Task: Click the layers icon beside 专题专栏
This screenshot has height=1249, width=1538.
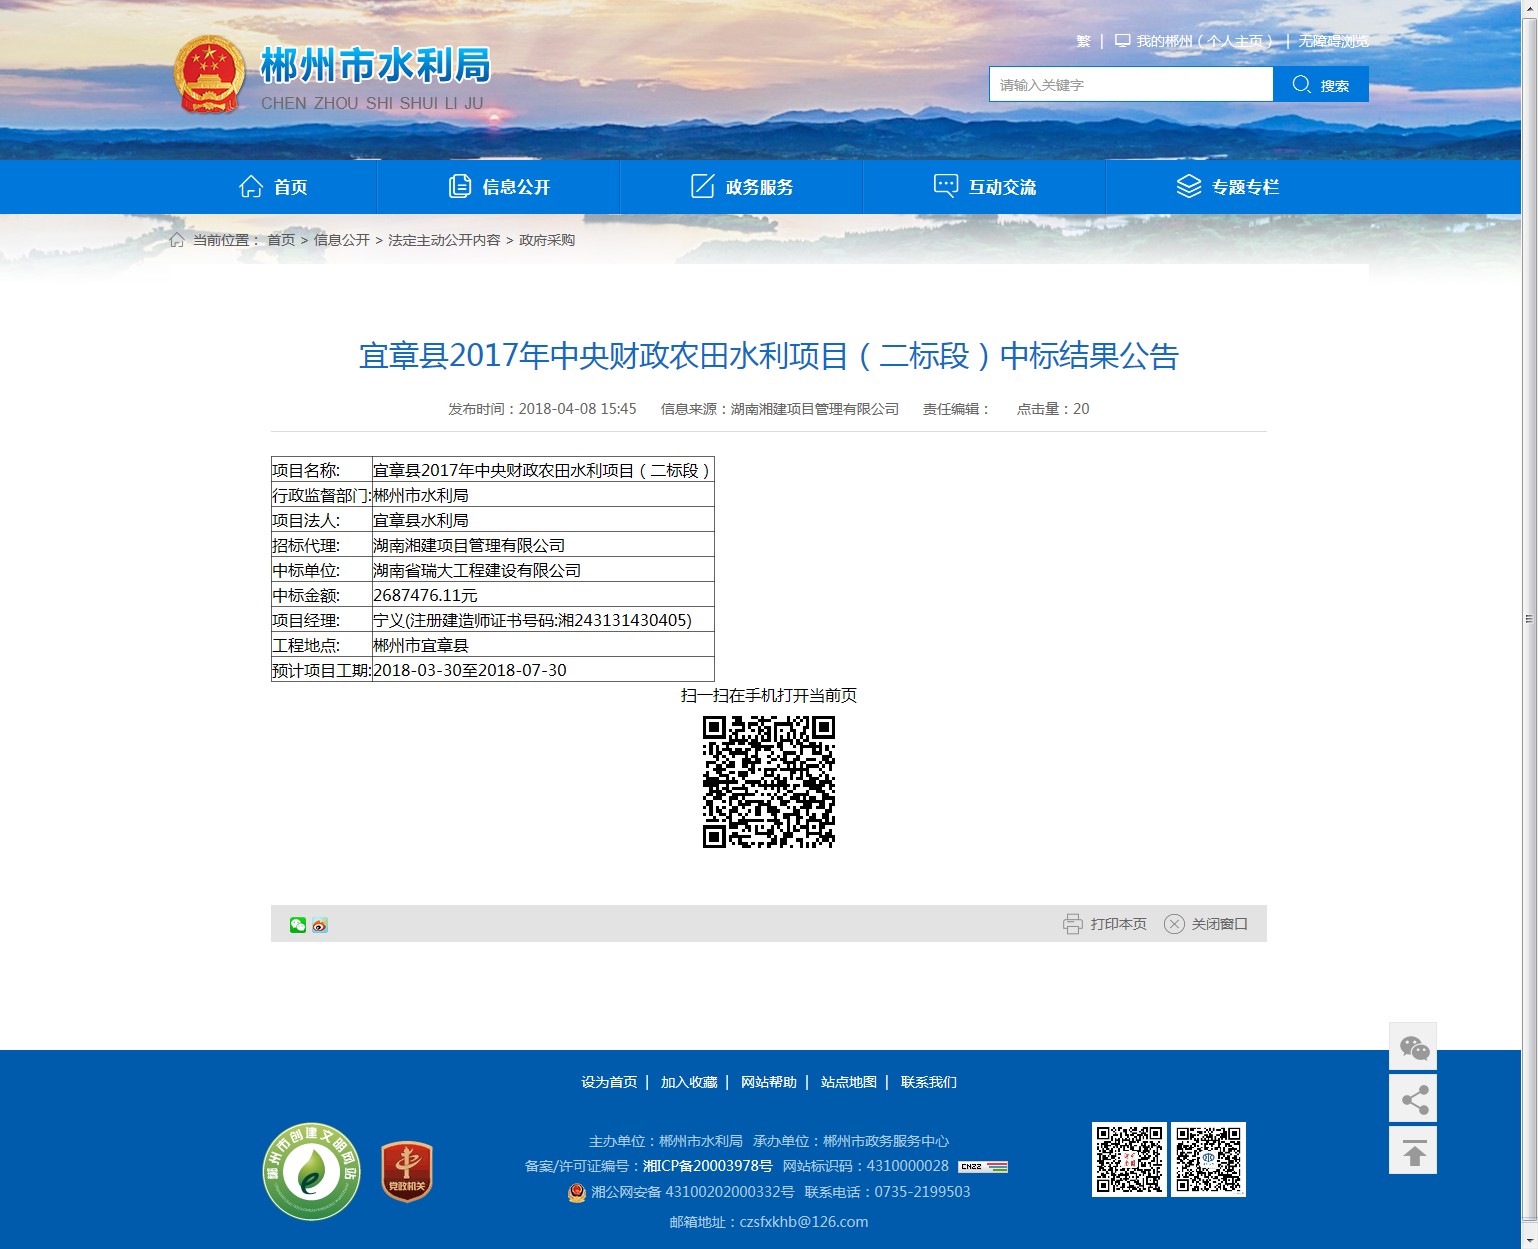Action: pos(1189,186)
